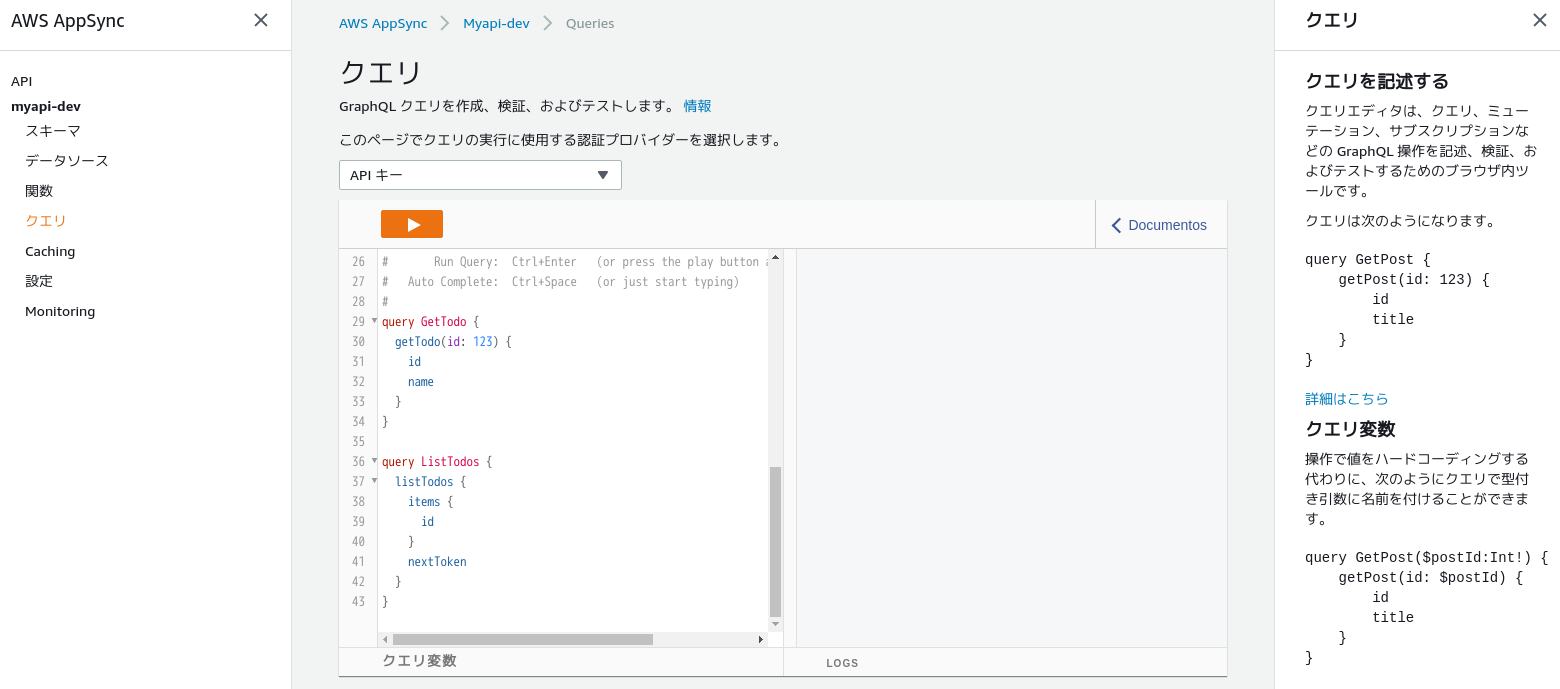Viewport: 1560px width, 689px height.
Task: Click the editor scroll-up arrow
Action: click(x=775, y=257)
